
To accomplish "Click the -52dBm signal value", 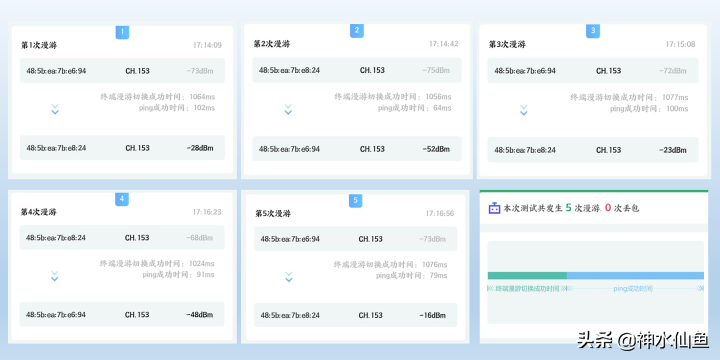I will tap(436, 149).
